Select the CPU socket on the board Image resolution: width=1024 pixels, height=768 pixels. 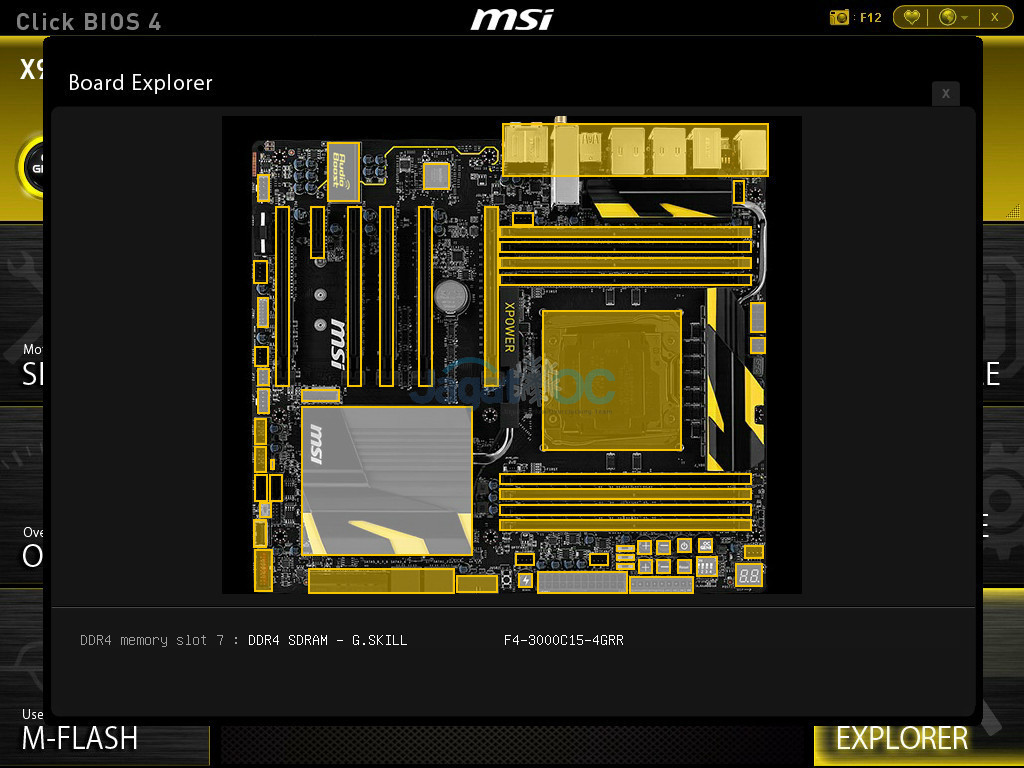(x=612, y=379)
